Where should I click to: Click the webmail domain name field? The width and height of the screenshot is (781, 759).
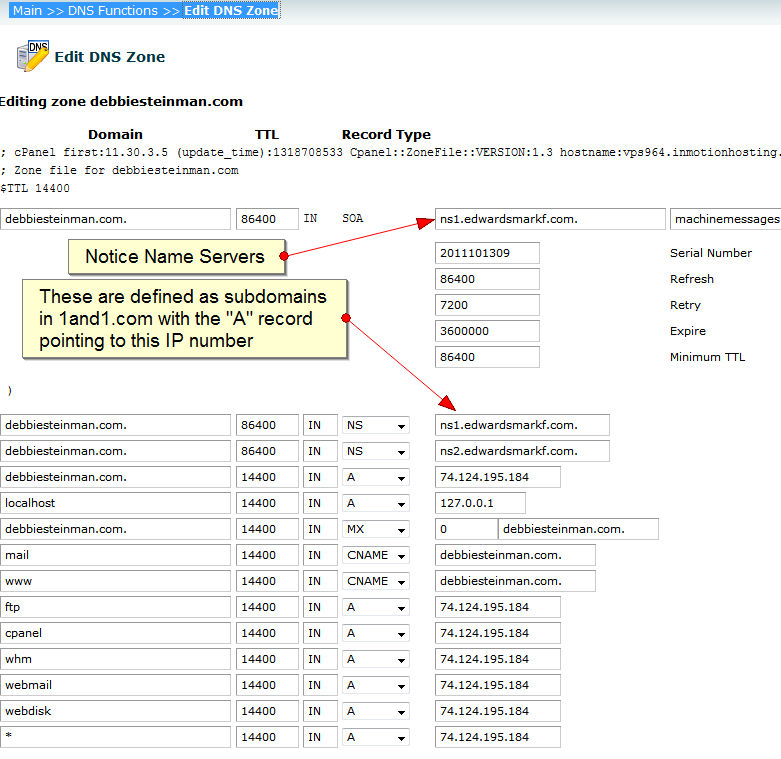(x=115, y=685)
